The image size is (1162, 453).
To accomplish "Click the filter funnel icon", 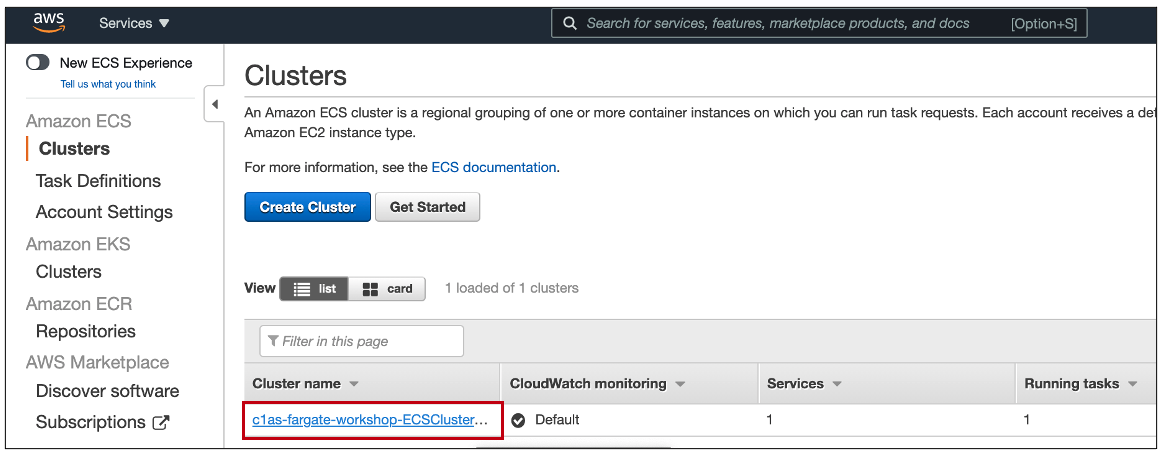I will point(273,341).
